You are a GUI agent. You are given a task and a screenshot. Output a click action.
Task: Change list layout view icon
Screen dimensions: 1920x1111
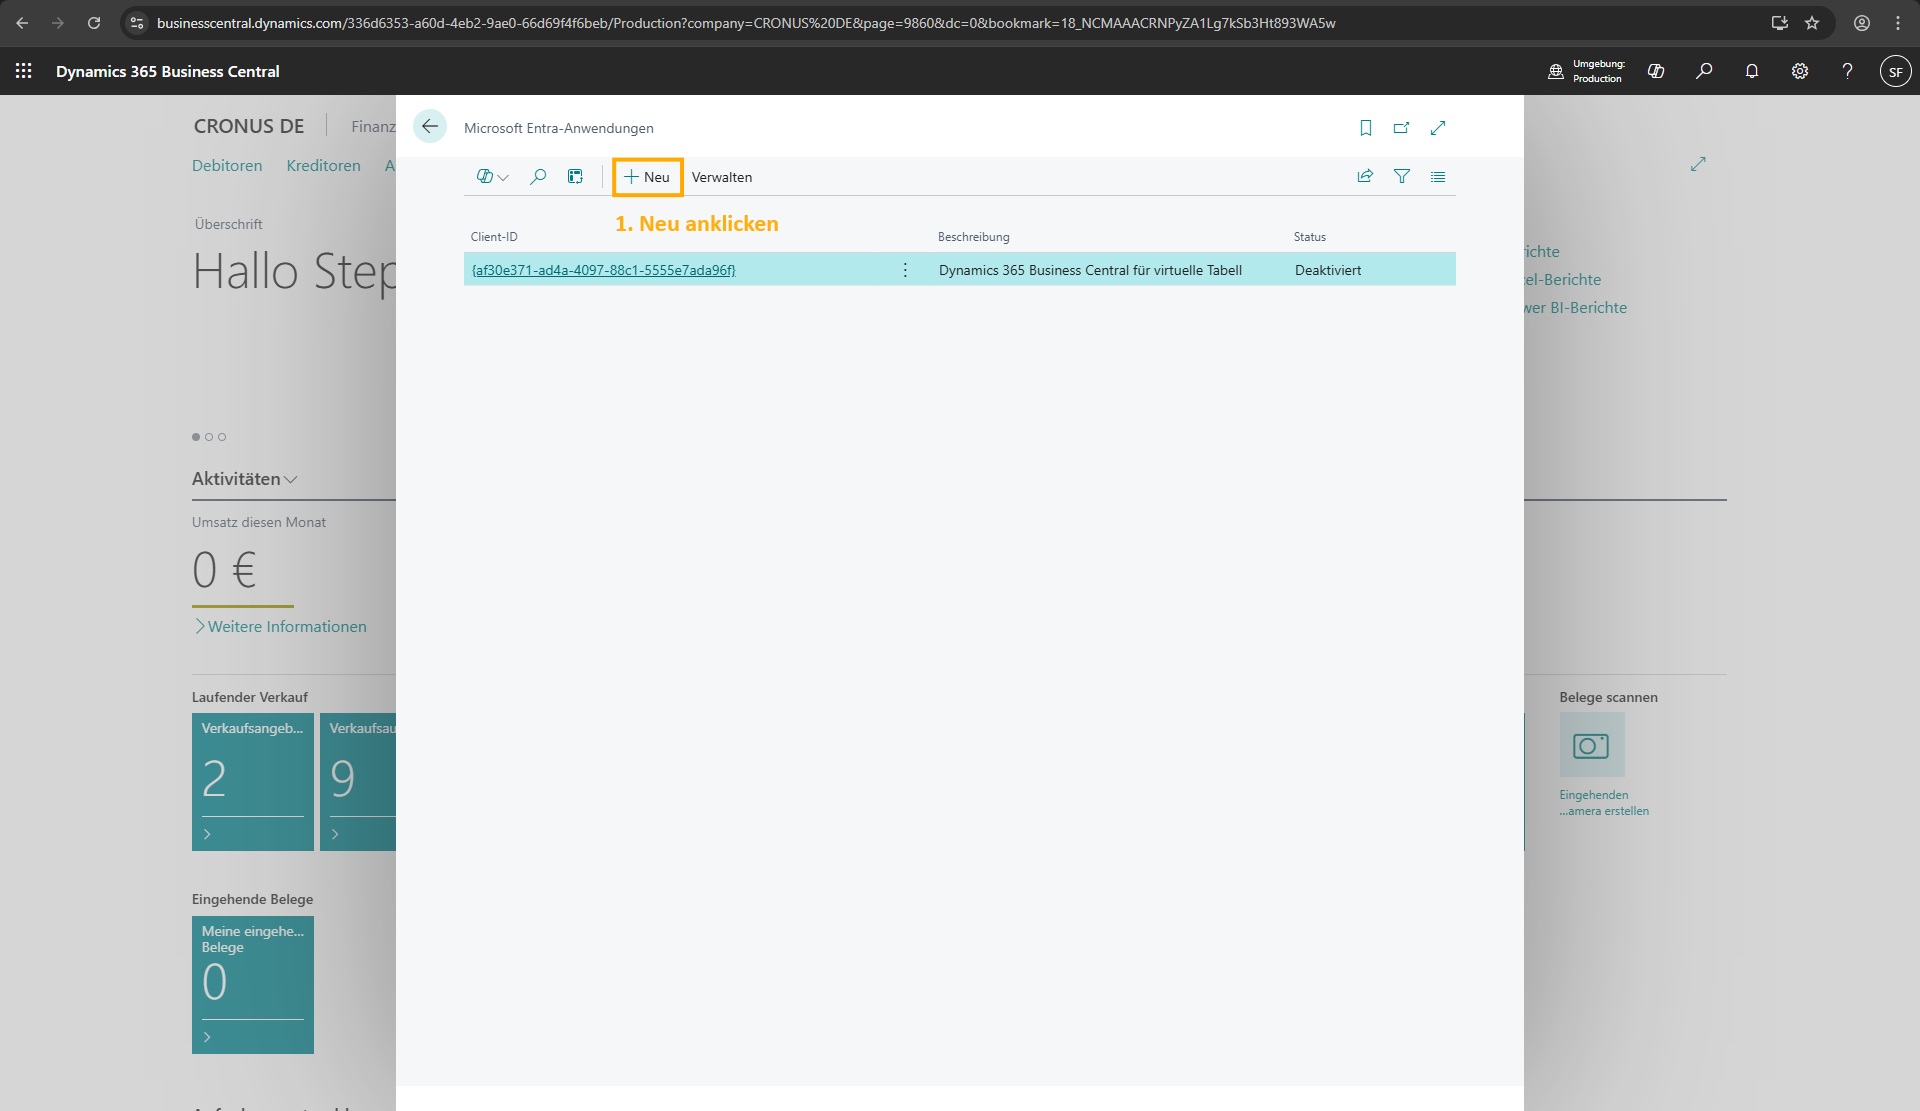[1438, 177]
